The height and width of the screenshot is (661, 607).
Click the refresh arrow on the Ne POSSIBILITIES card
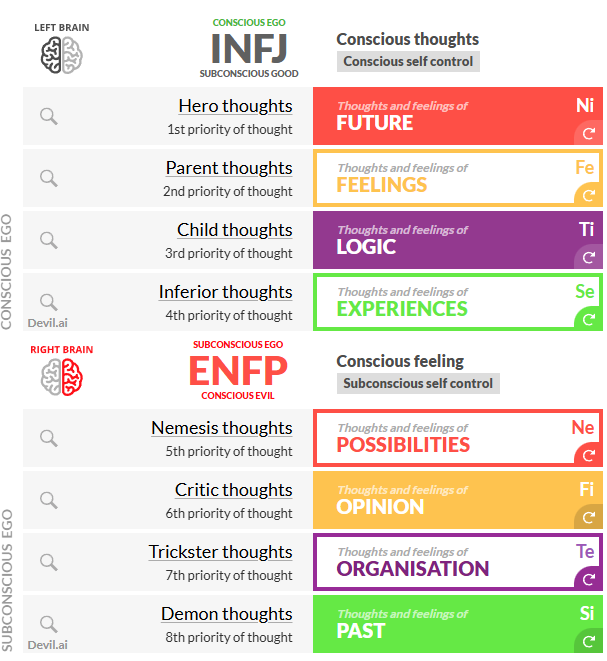588,455
